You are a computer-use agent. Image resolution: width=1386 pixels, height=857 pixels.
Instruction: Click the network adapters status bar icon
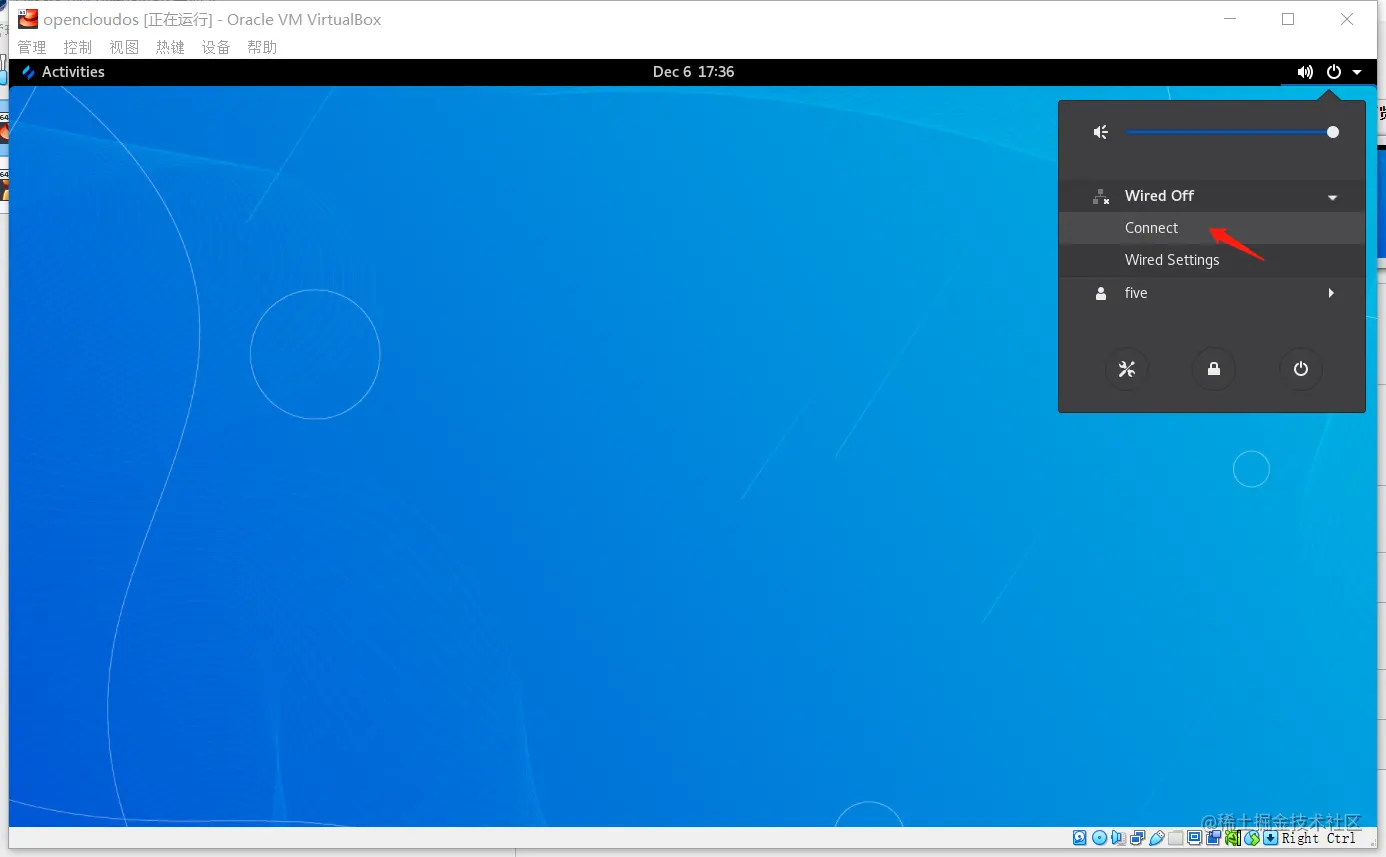(x=1138, y=838)
